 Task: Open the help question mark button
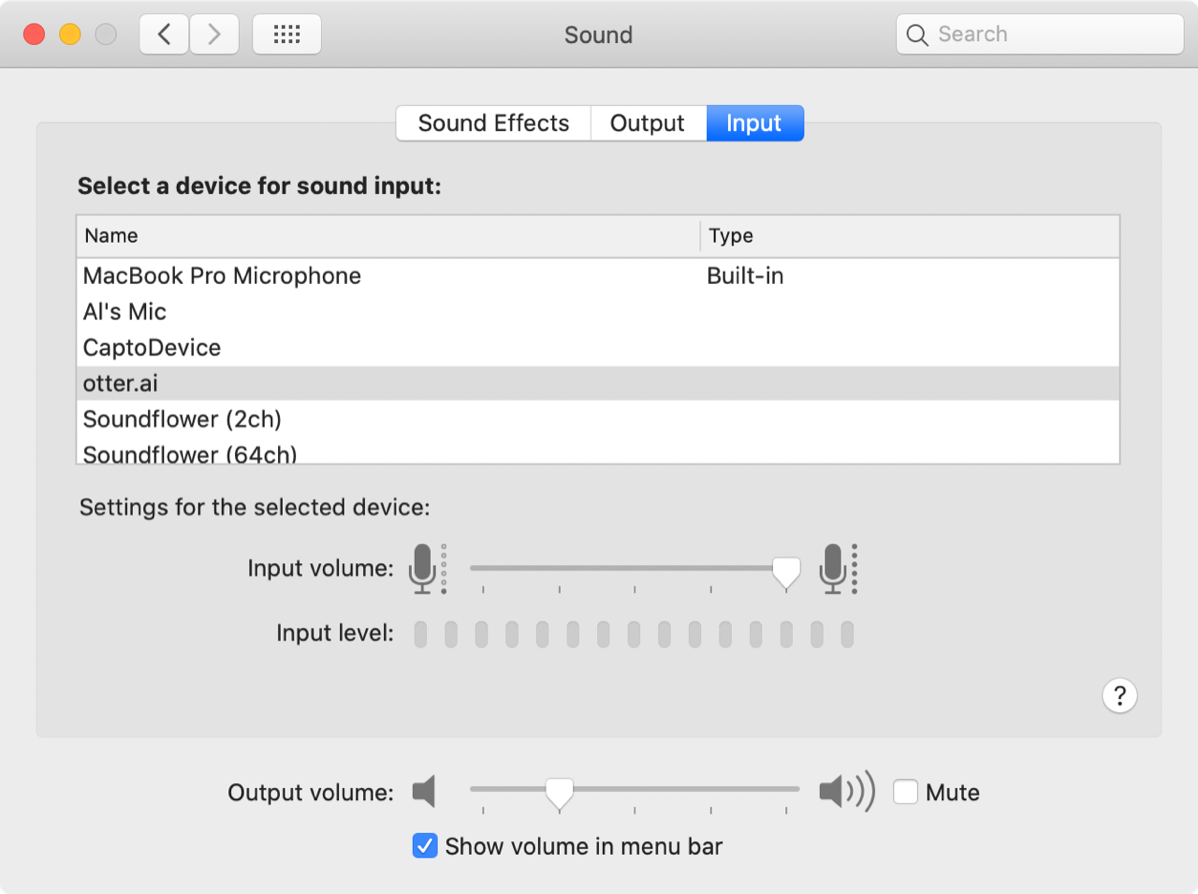pyautogui.click(x=1119, y=696)
